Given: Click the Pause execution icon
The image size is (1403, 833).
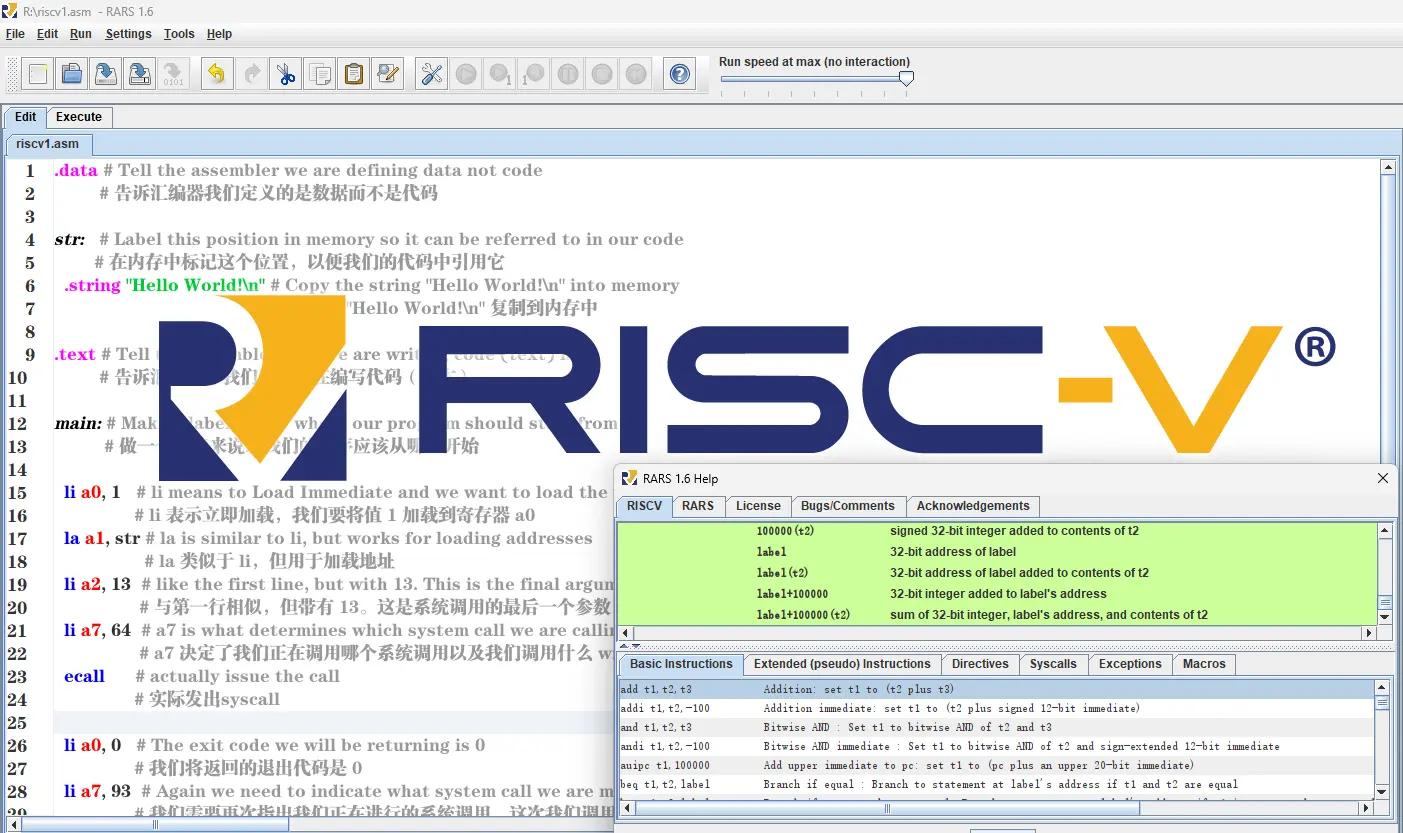Looking at the screenshot, I should tap(567, 74).
